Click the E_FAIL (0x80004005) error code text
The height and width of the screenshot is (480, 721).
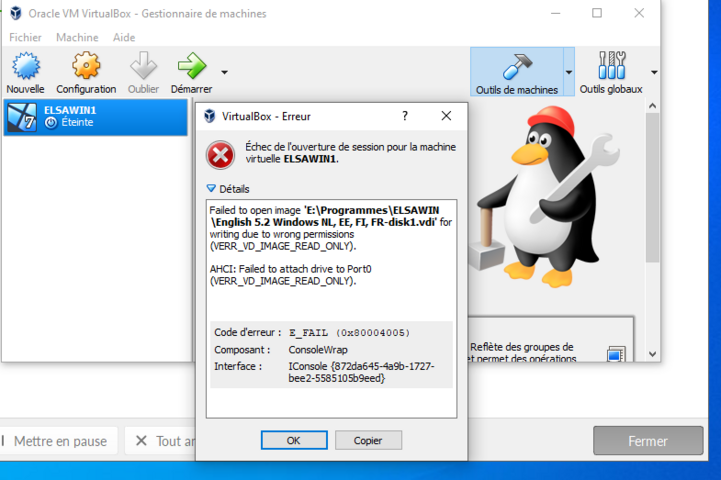[349, 332]
